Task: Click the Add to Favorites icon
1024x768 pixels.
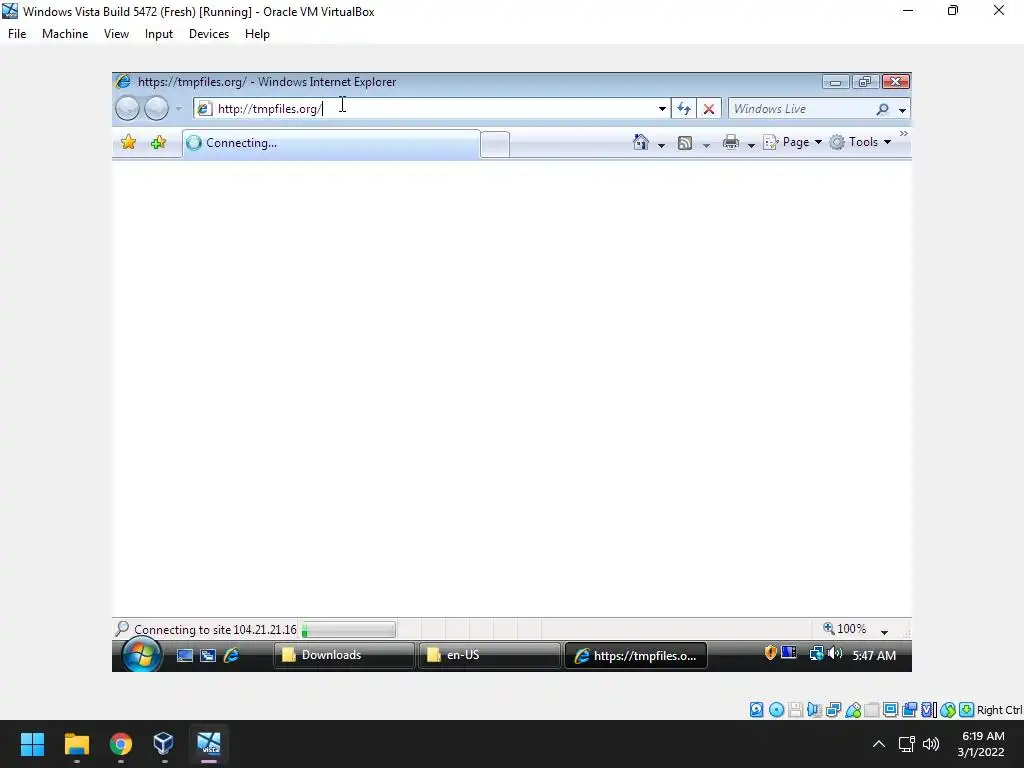Action: coord(158,142)
